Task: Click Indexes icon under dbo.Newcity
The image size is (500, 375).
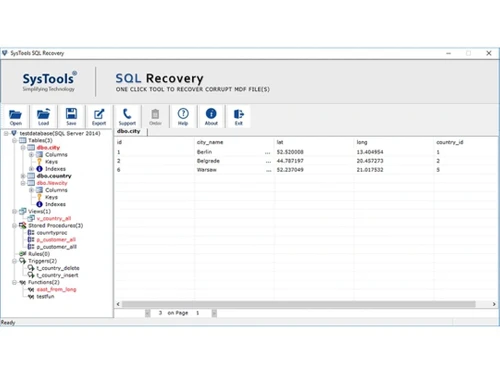Action: [39, 204]
